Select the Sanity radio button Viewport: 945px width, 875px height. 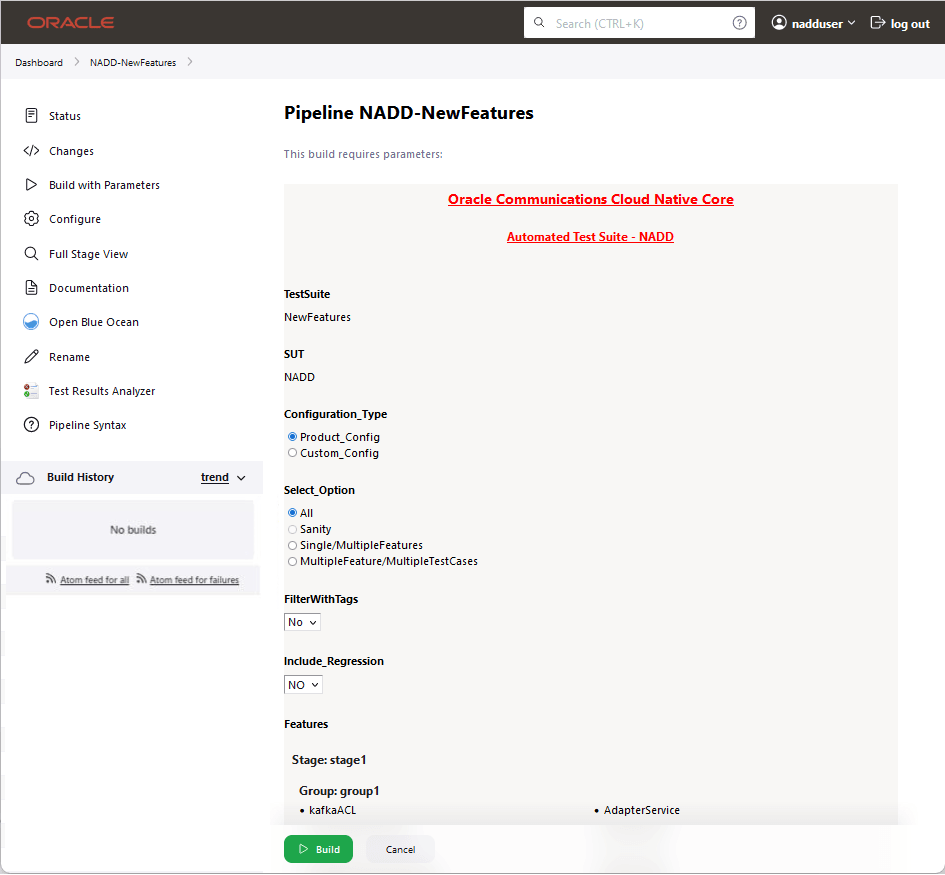[x=292, y=529]
